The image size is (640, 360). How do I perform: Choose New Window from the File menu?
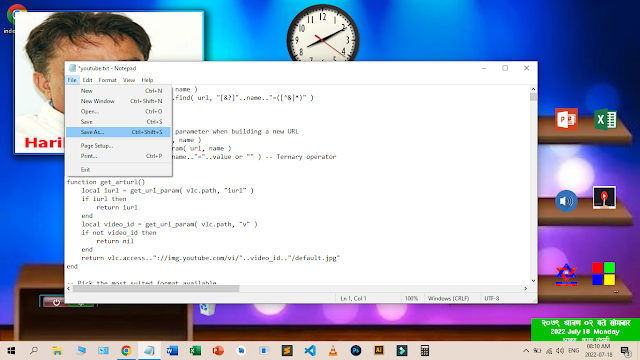click(x=118, y=101)
